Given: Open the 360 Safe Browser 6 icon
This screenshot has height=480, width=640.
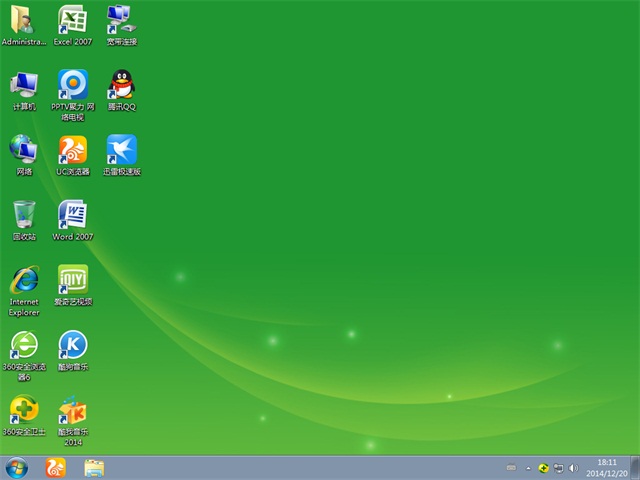Looking at the screenshot, I should (24, 345).
